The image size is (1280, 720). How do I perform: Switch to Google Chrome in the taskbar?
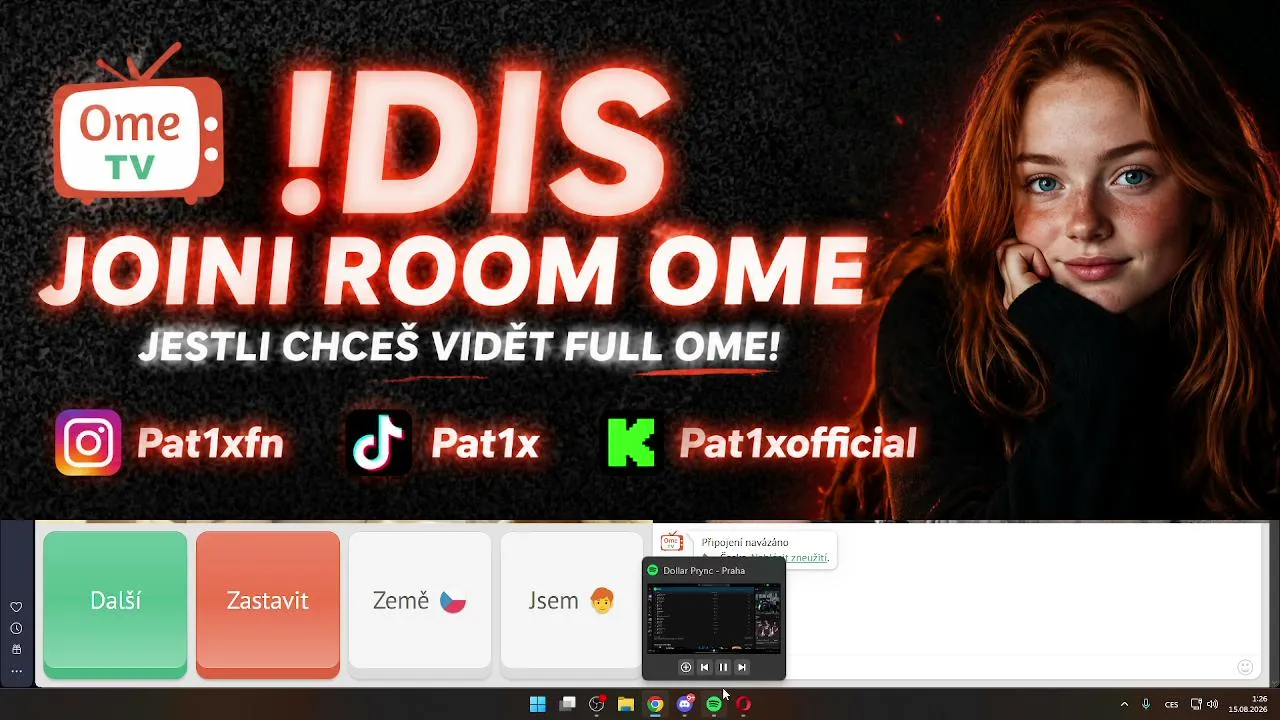click(655, 704)
